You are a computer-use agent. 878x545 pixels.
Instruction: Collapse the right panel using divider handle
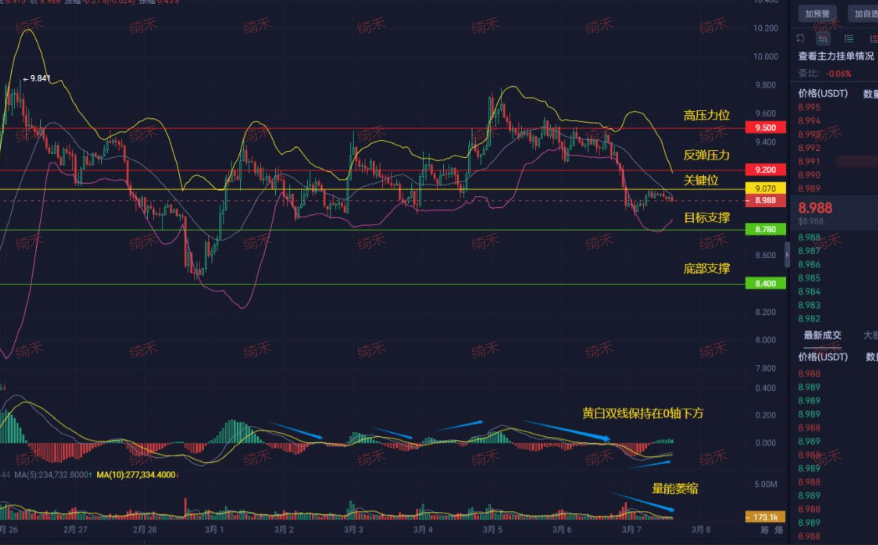787,255
